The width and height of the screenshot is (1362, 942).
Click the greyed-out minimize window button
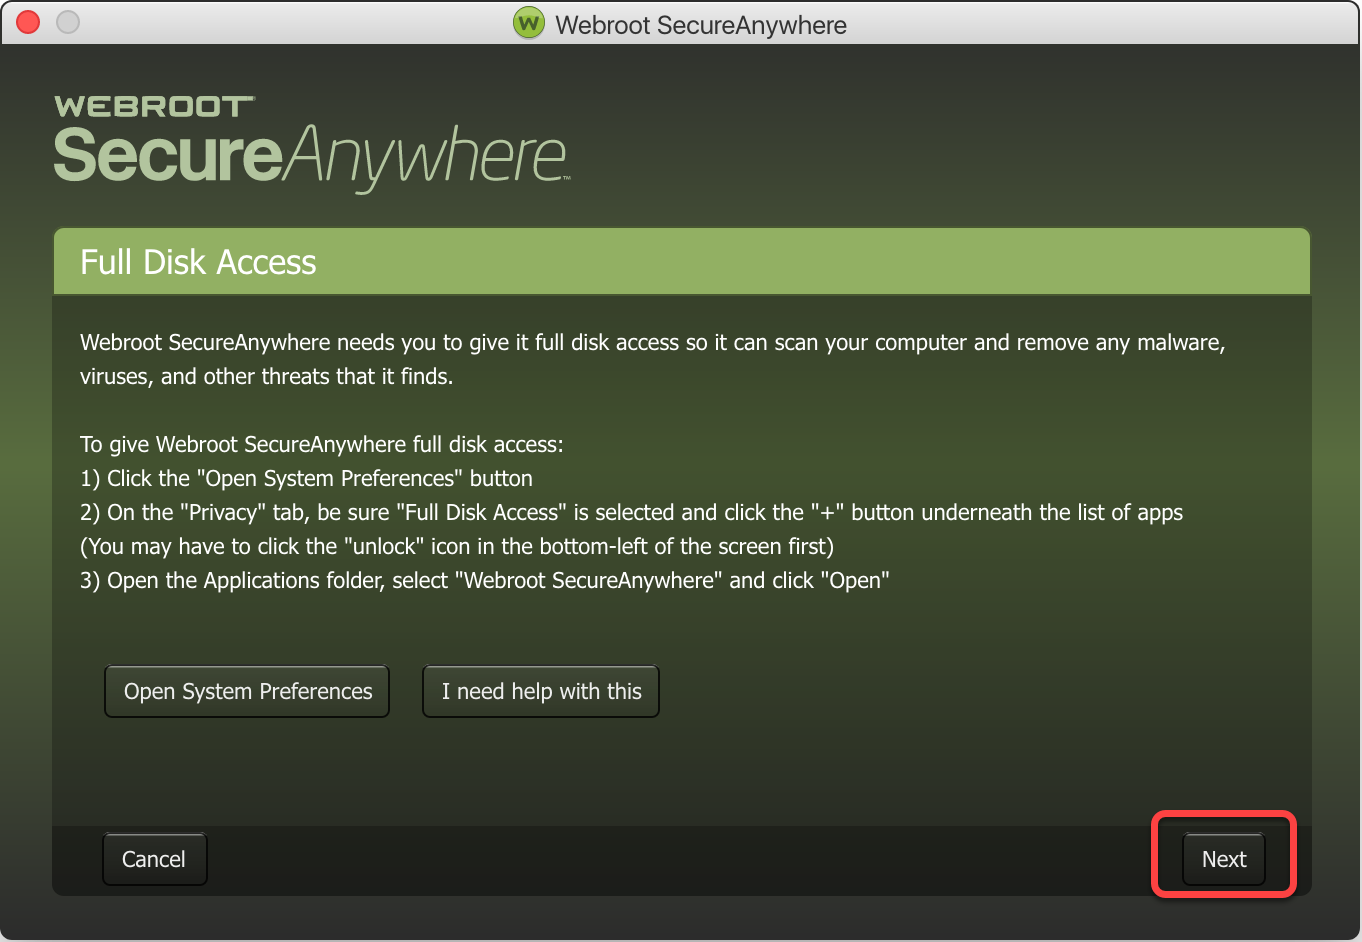68,22
